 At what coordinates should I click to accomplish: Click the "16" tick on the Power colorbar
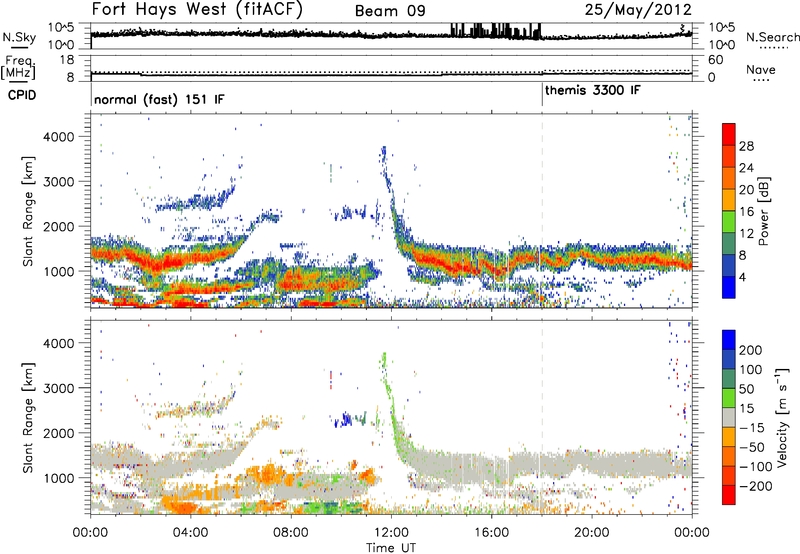(746, 211)
